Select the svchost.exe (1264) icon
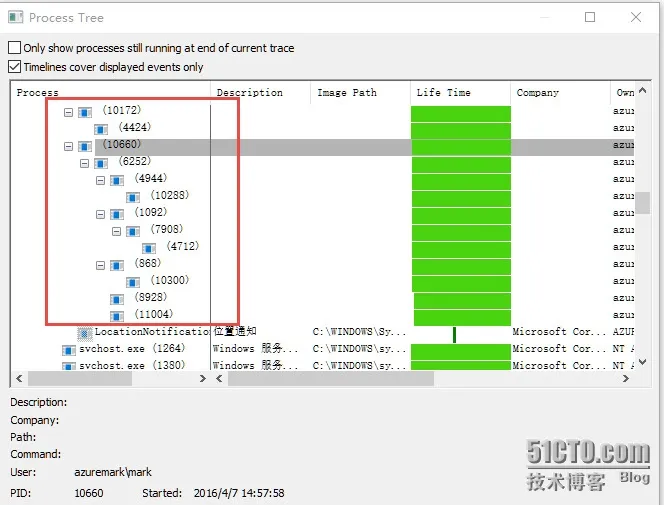The height and width of the screenshot is (505, 664). pos(69,350)
